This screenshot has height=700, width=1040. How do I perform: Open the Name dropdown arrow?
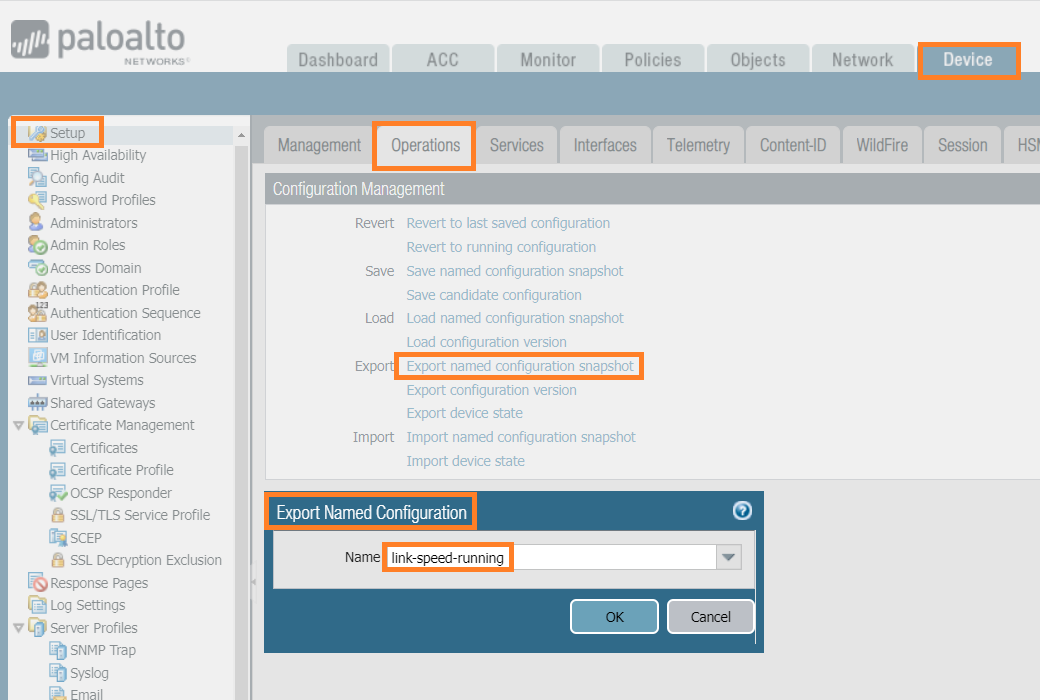(x=728, y=557)
